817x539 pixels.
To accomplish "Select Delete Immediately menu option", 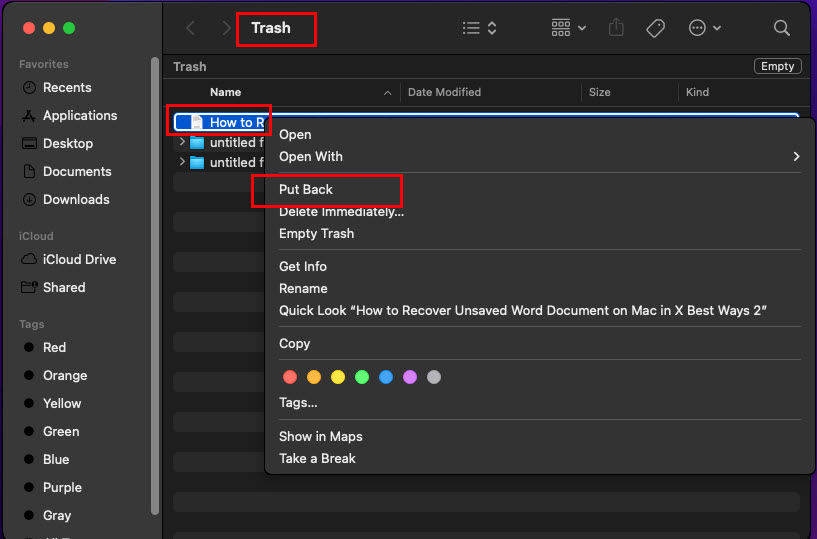I will click(341, 211).
